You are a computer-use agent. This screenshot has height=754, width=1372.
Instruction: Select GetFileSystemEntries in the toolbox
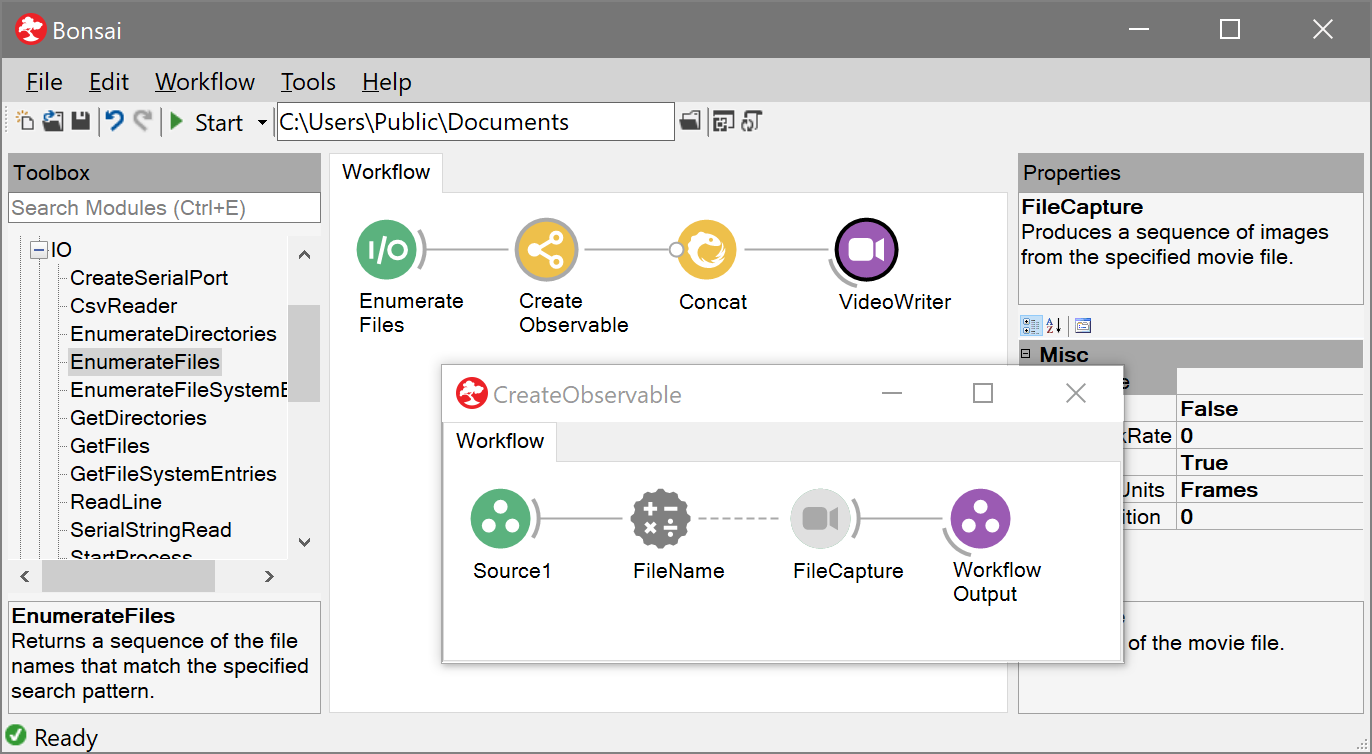[x=173, y=474]
